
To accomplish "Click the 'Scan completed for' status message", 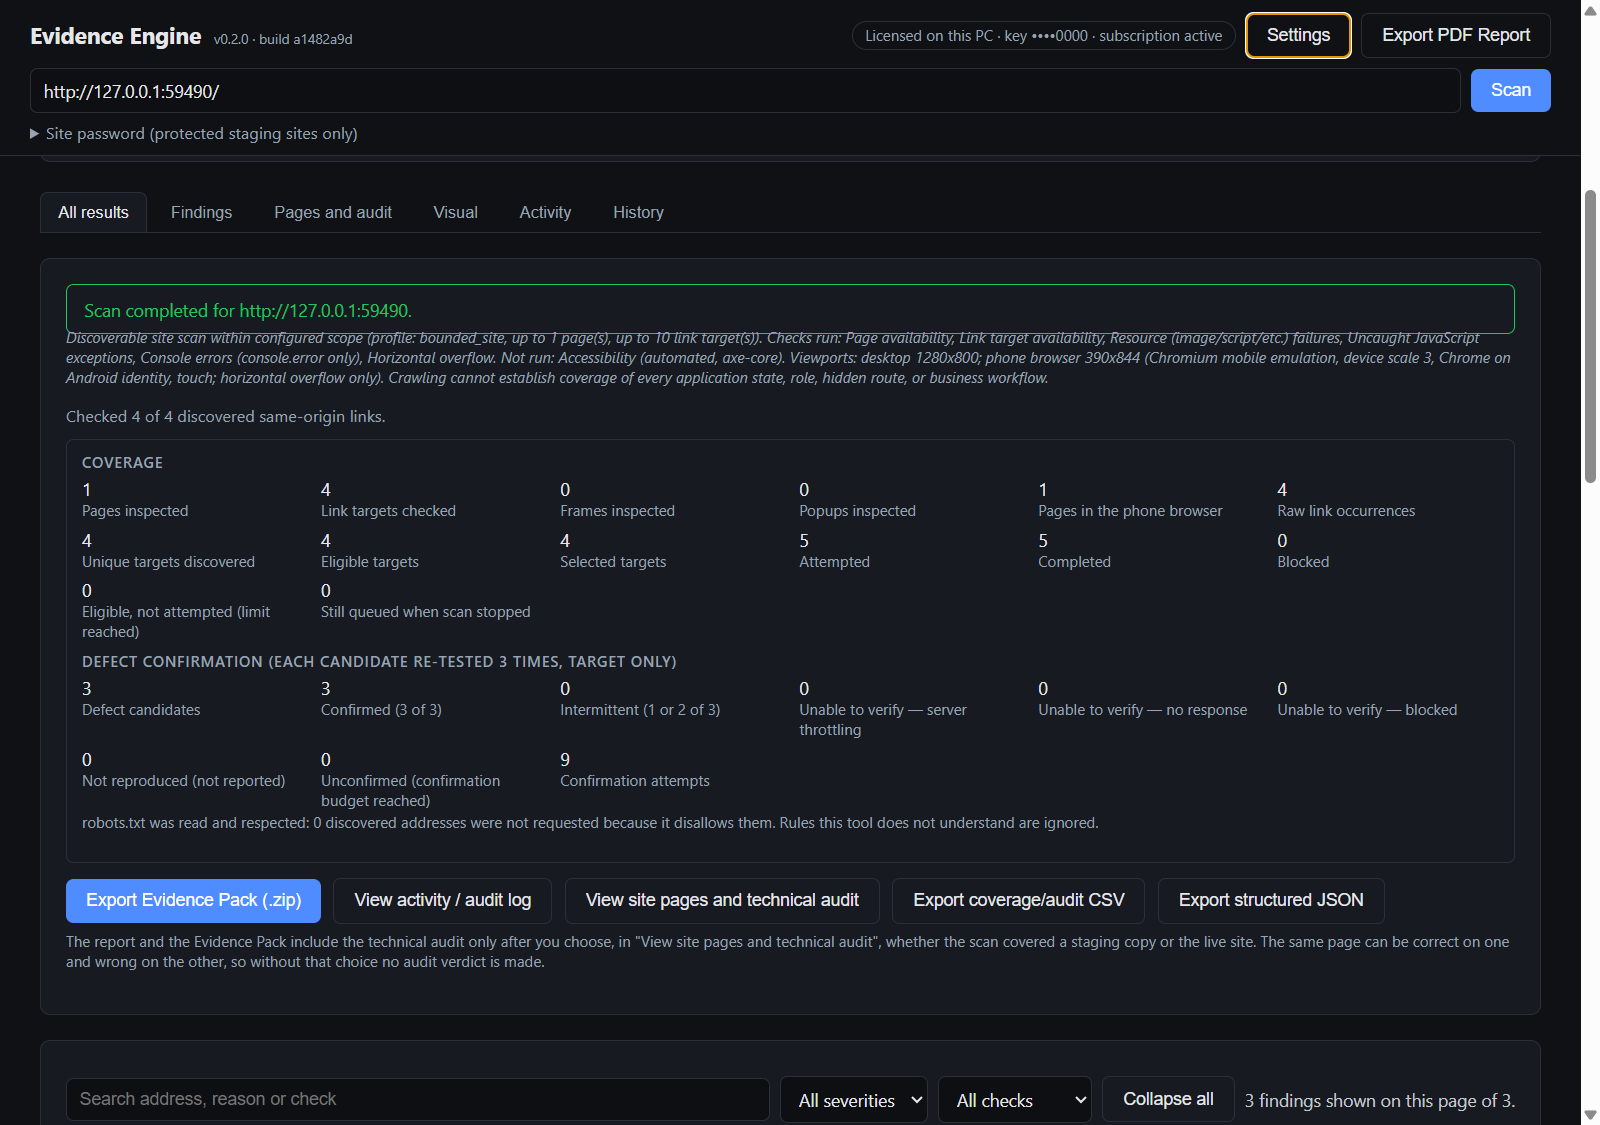I will [x=790, y=310].
